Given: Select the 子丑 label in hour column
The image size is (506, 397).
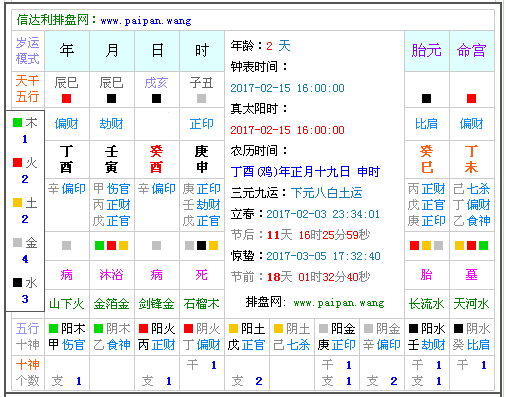Looking at the screenshot, I should (201, 83).
